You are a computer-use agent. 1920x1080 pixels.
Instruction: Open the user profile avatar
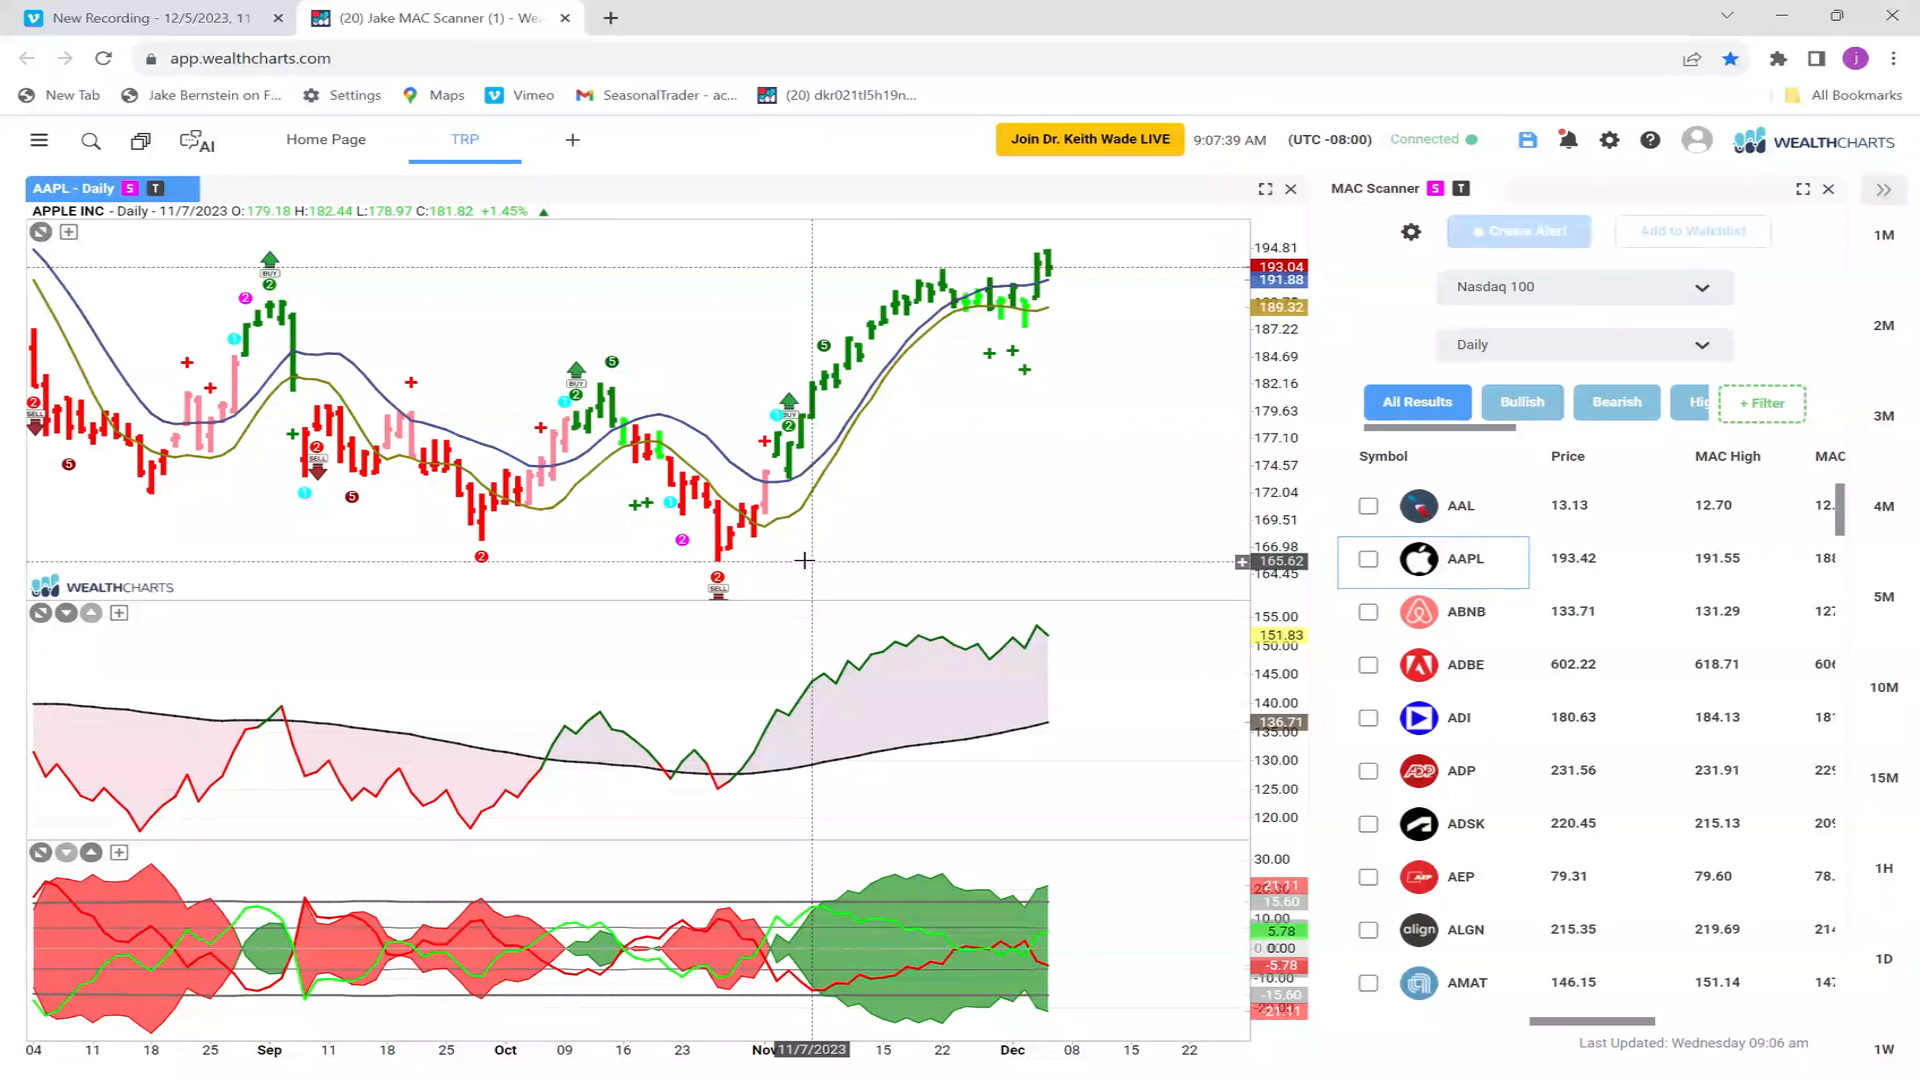(x=1697, y=140)
